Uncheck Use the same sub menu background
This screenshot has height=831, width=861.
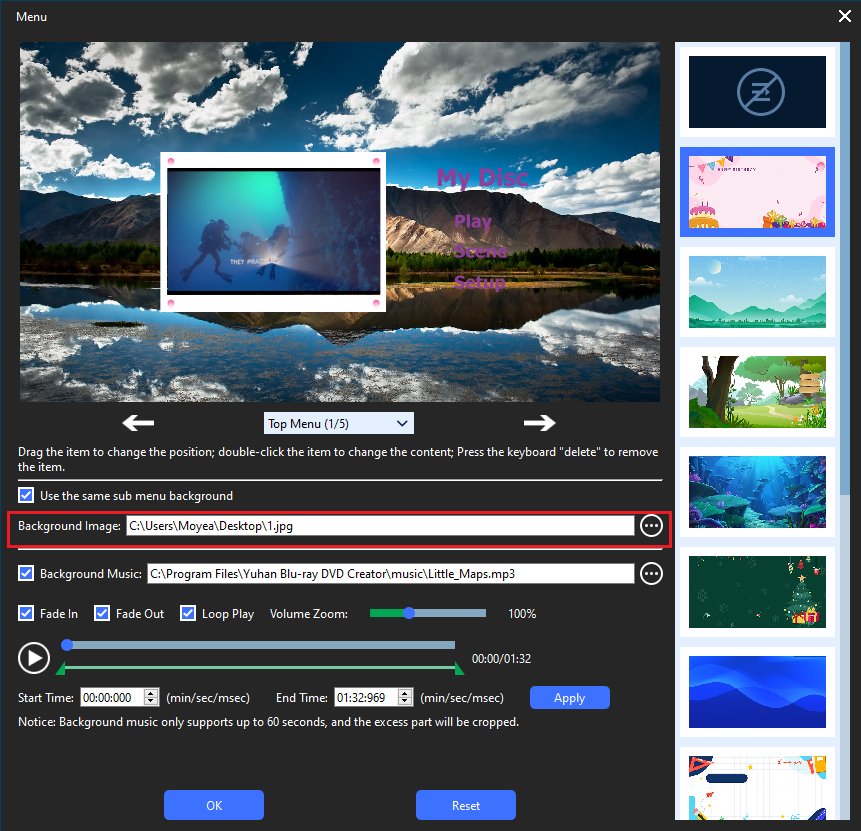tap(26, 496)
